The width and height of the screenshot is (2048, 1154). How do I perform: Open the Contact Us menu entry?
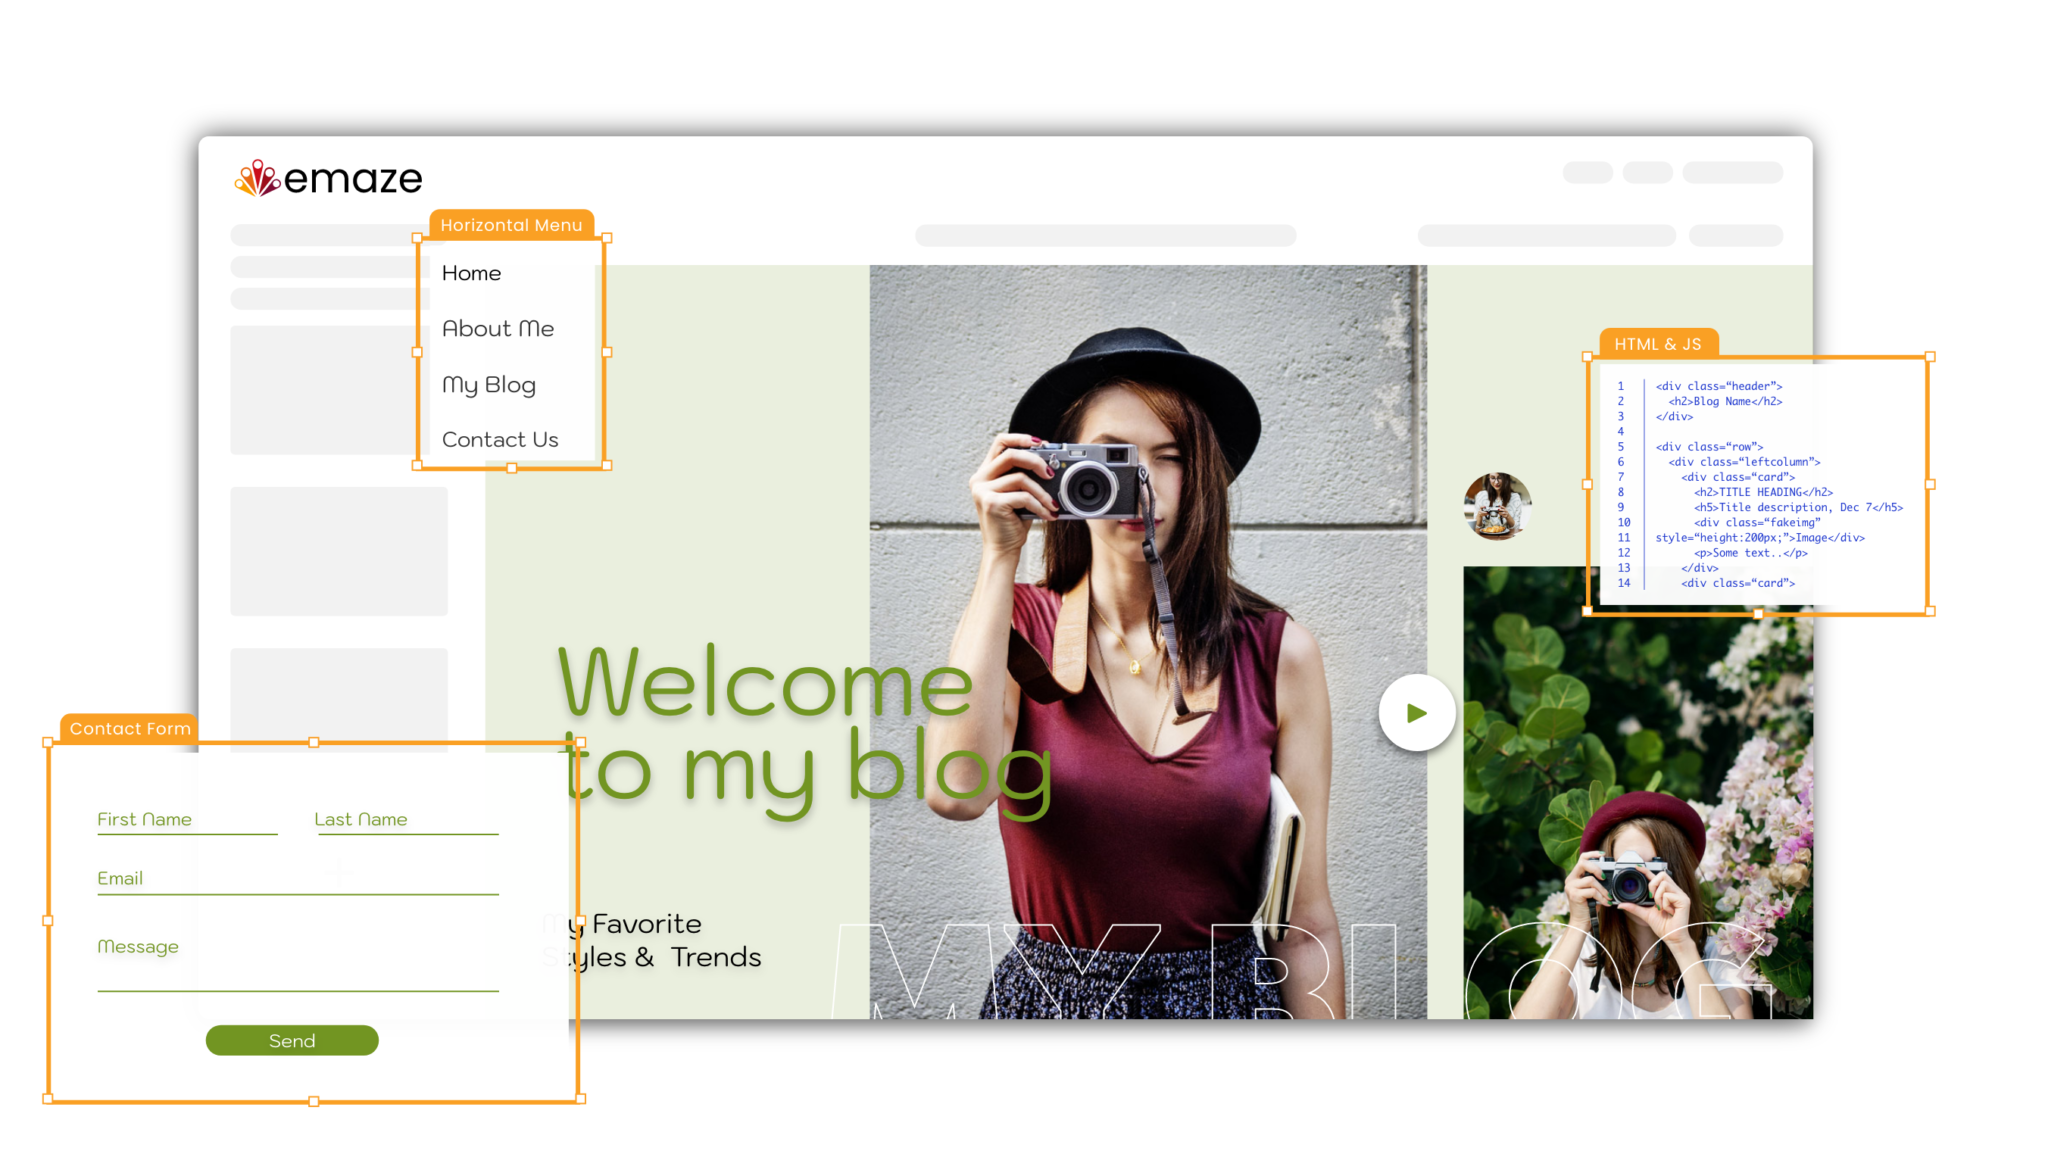click(500, 439)
